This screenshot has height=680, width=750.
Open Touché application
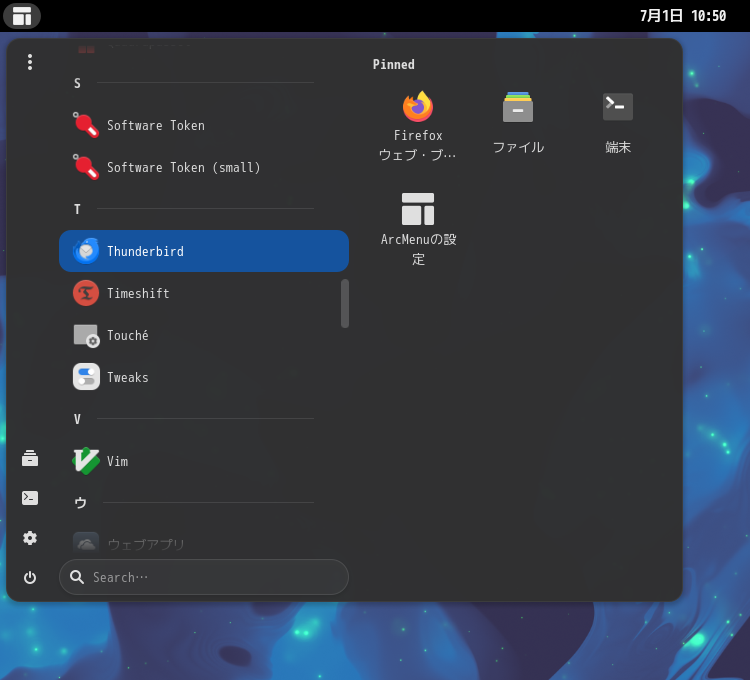pyautogui.click(x=204, y=335)
